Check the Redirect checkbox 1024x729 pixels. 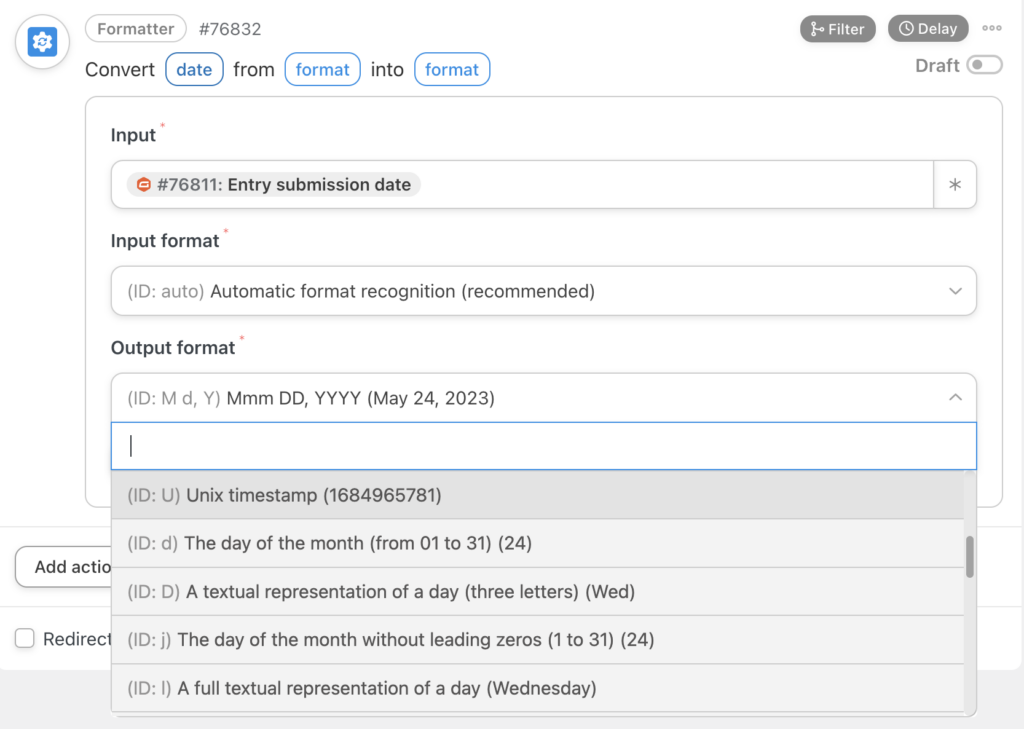(24, 638)
